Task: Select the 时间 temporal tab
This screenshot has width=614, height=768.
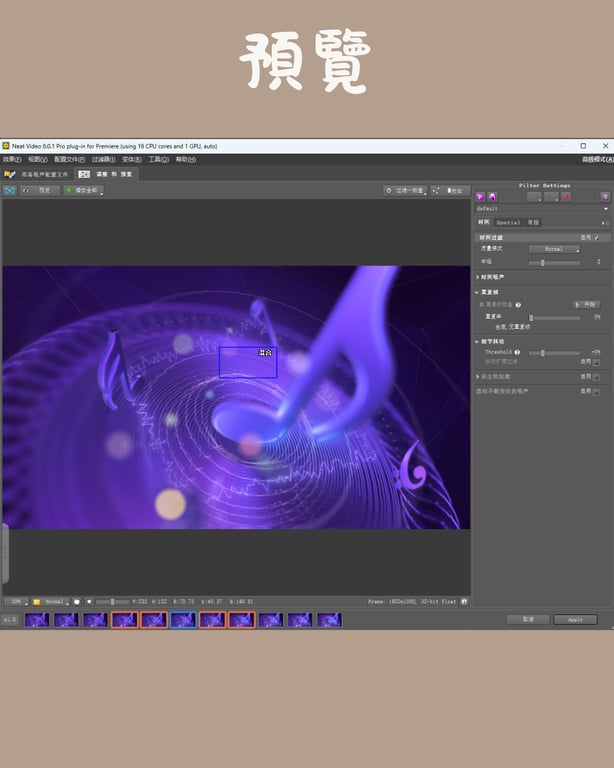Action: [x=484, y=222]
